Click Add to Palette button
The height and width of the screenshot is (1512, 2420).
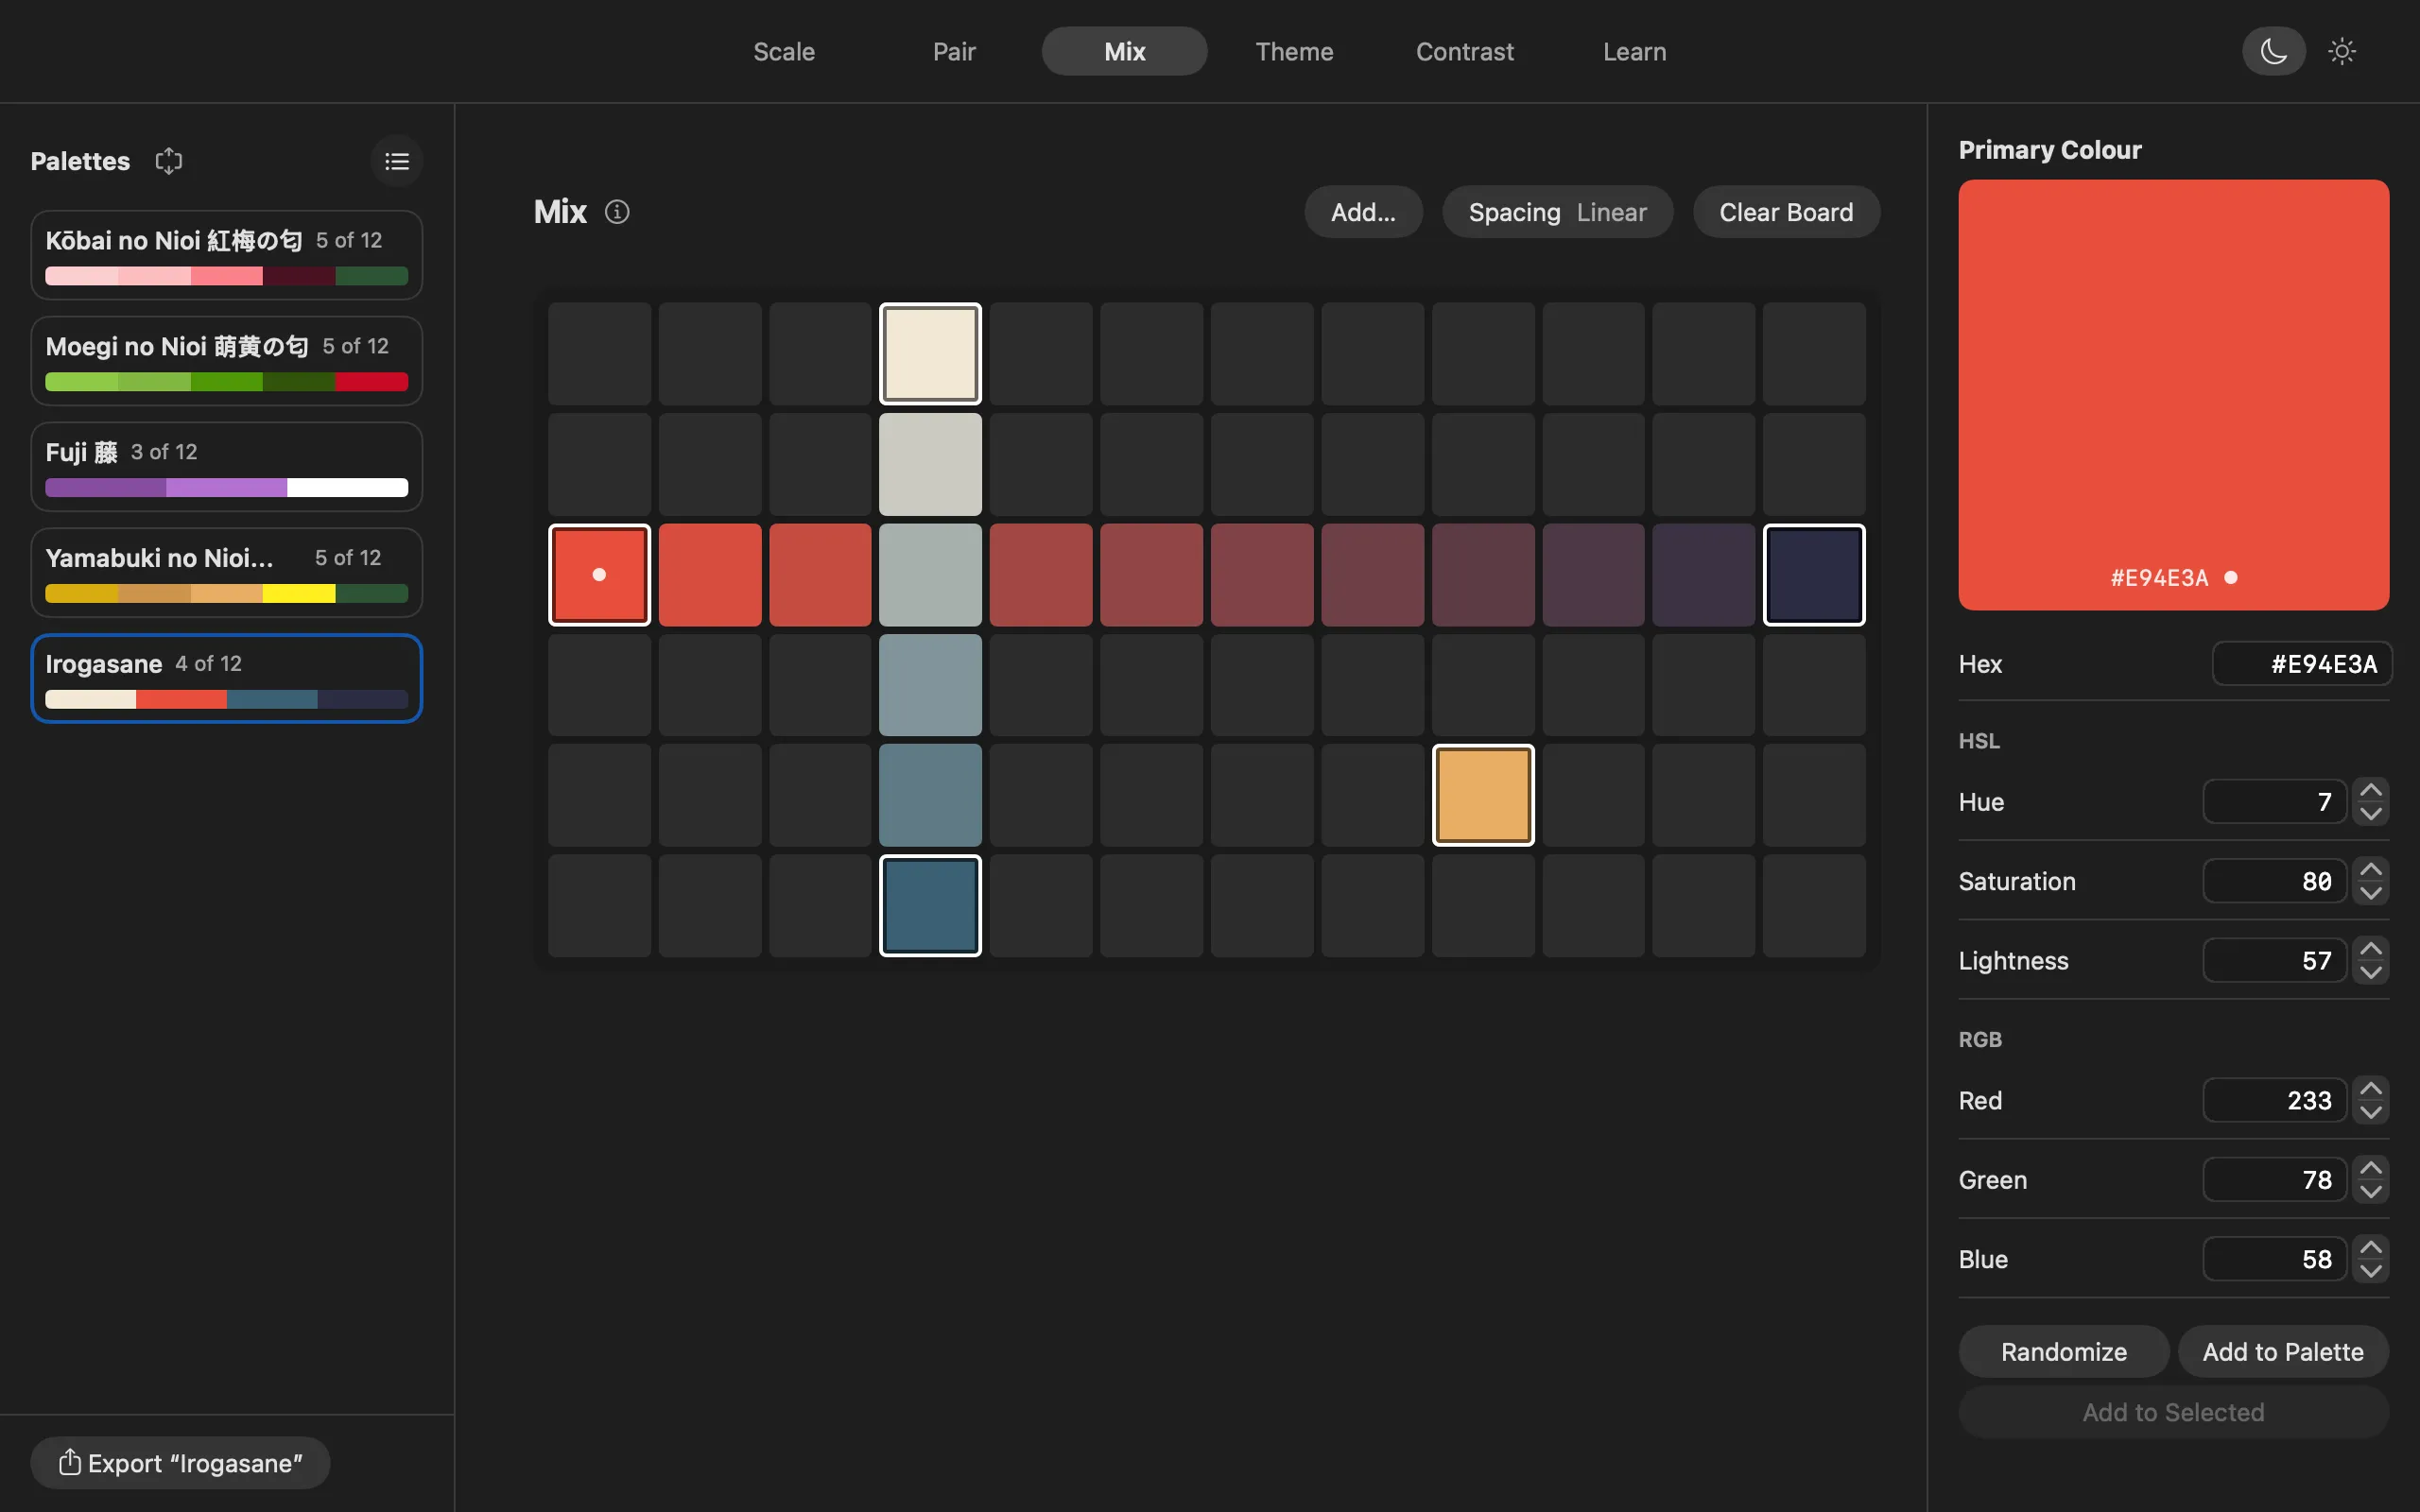tap(2283, 1352)
